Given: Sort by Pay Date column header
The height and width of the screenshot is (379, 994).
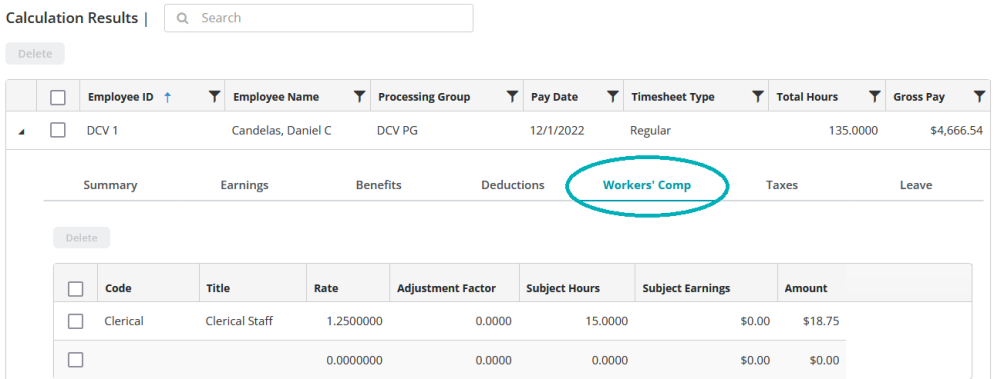Looking at the screenshot, I should coord(554,97).
